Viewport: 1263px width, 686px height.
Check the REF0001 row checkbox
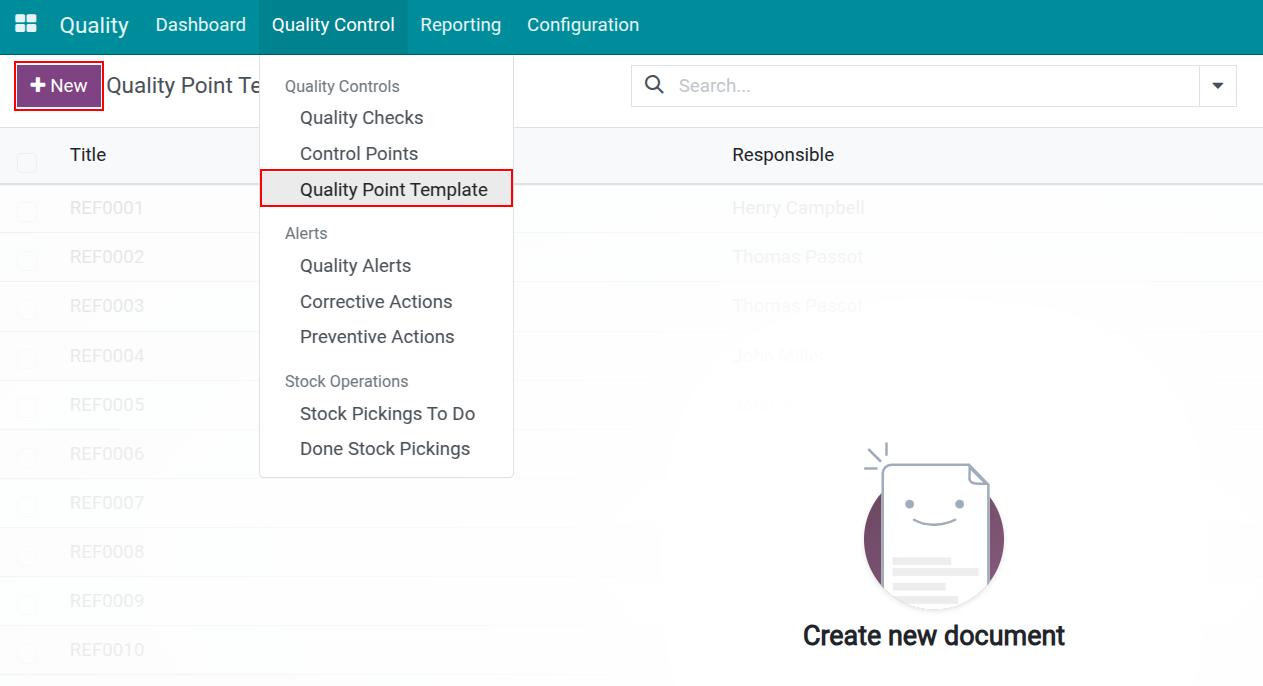coord(27,211)
